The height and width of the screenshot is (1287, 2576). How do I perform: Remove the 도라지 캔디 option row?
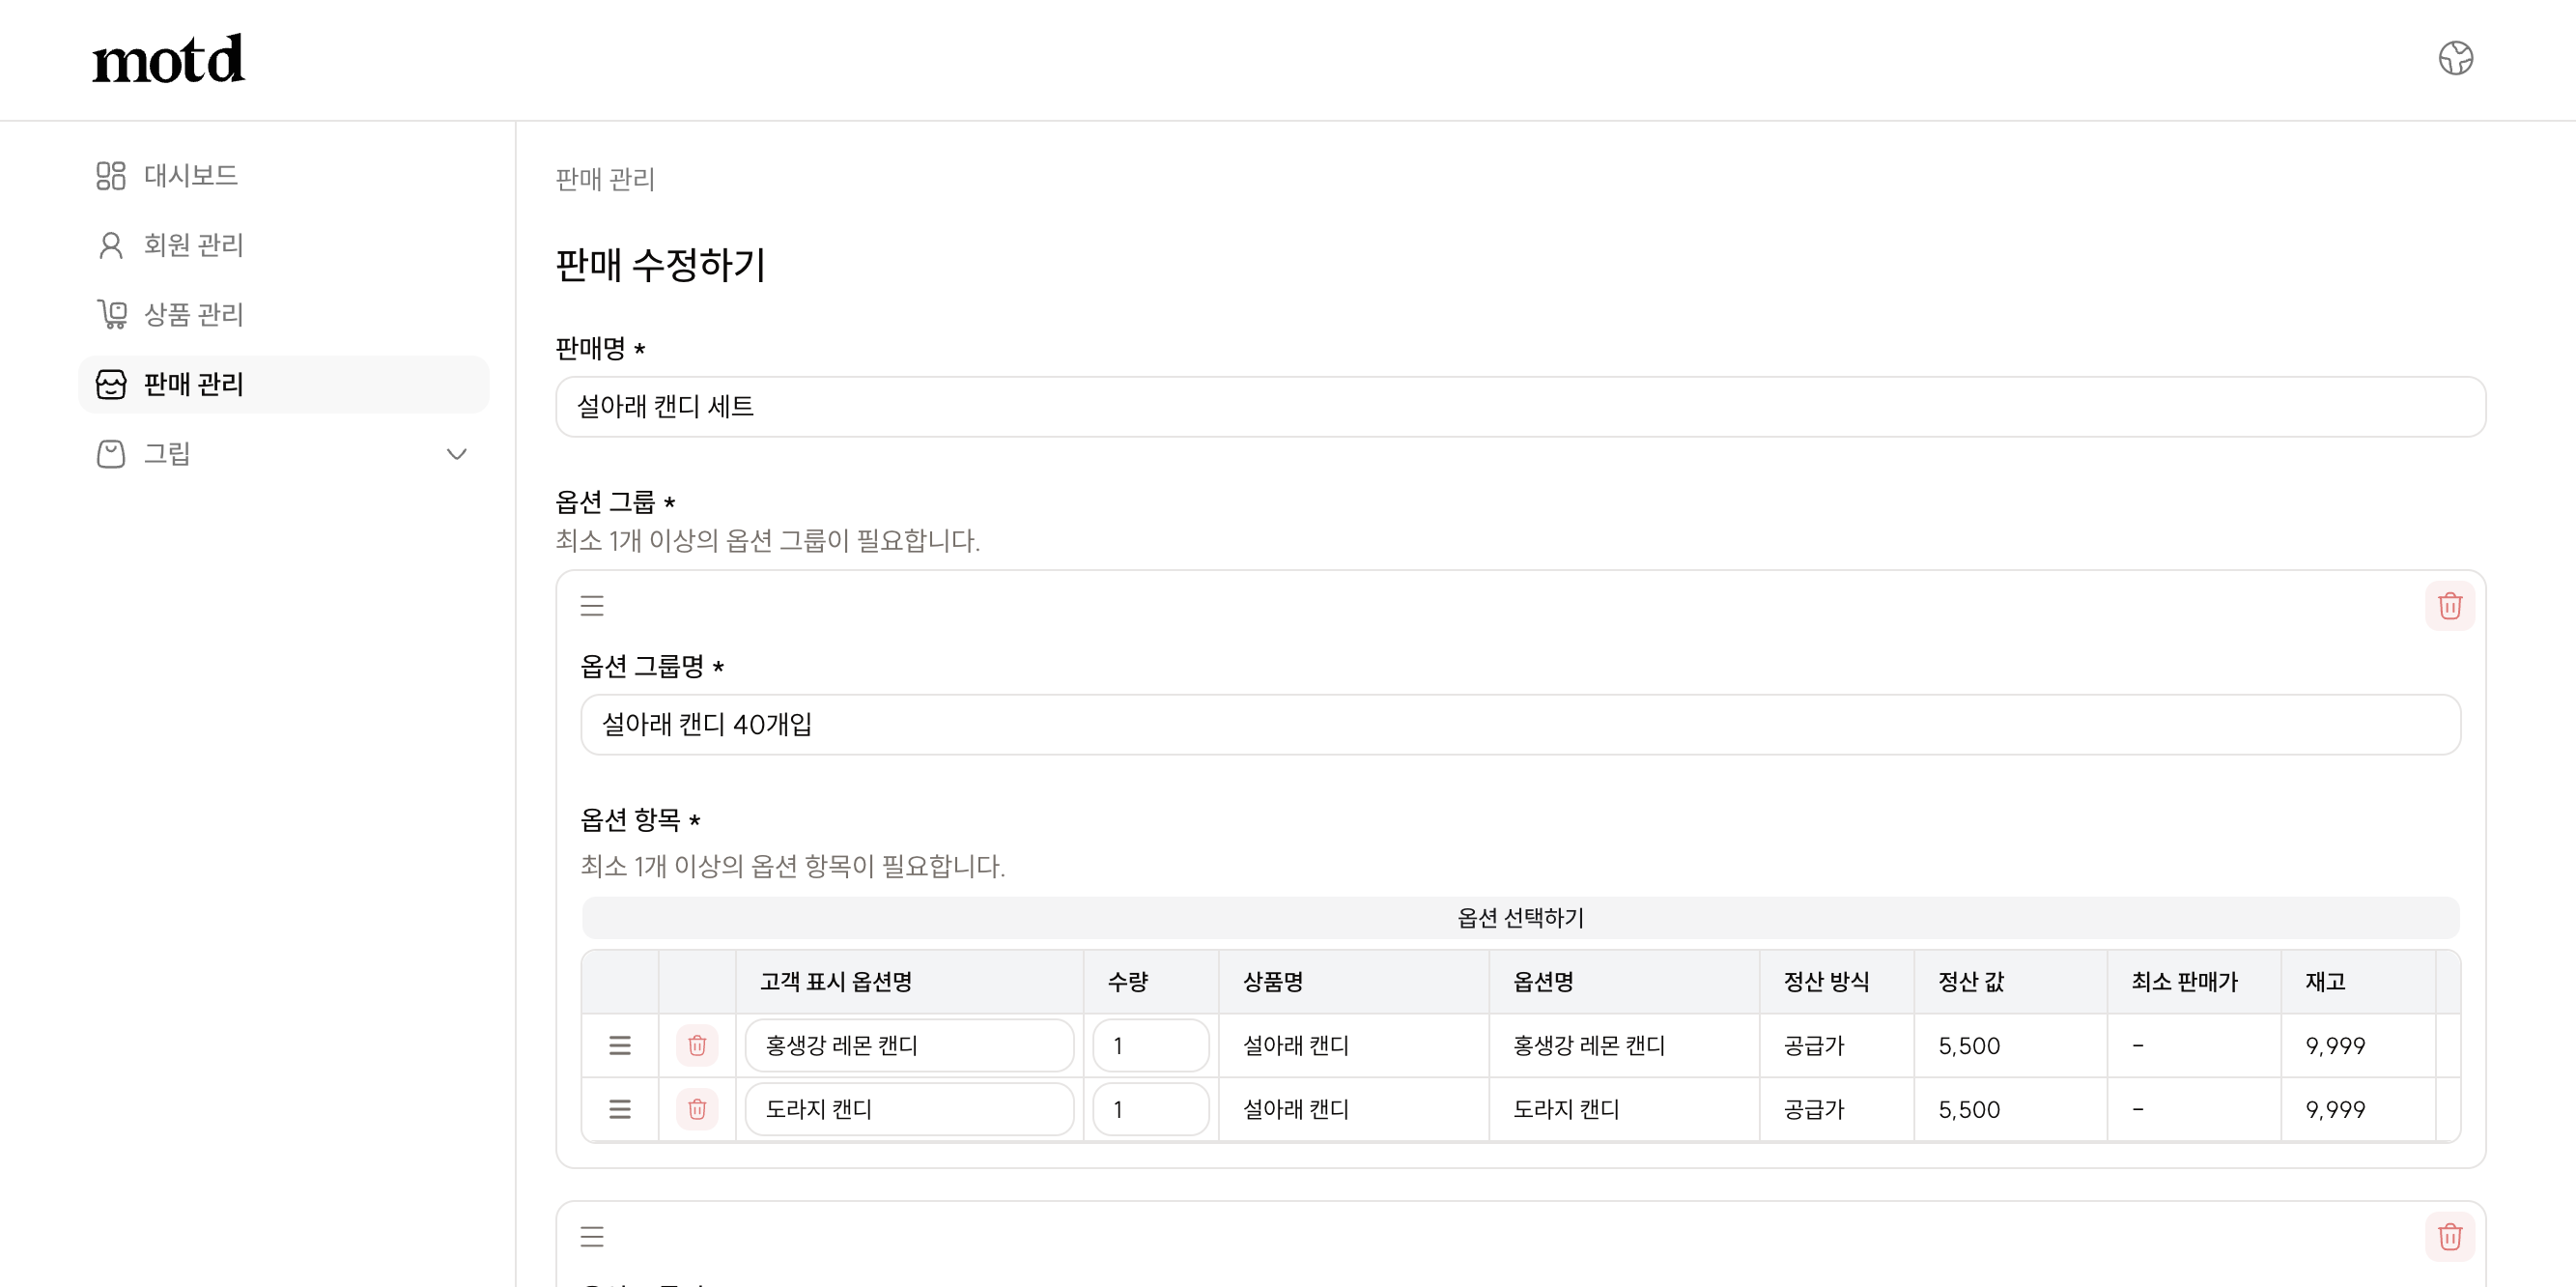tap(697, 1109)
